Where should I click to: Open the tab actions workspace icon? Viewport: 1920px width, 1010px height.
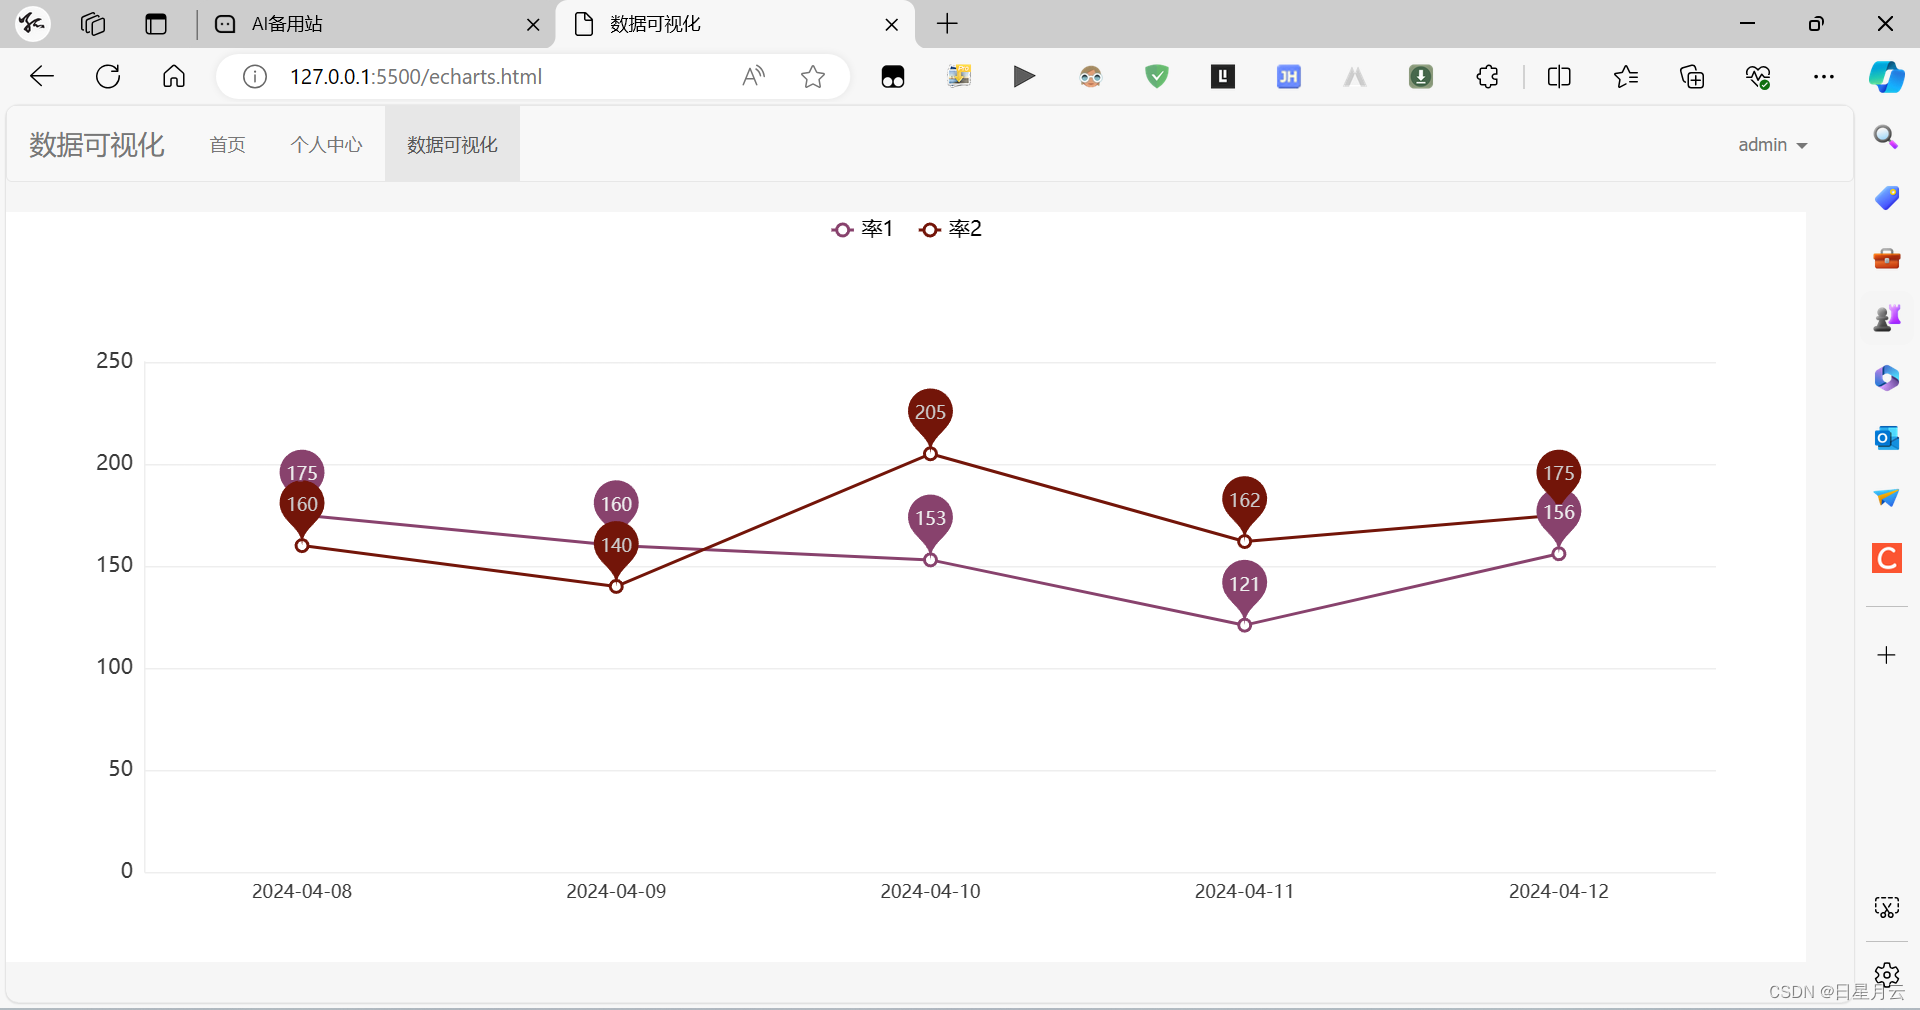(x=93, y=24)
